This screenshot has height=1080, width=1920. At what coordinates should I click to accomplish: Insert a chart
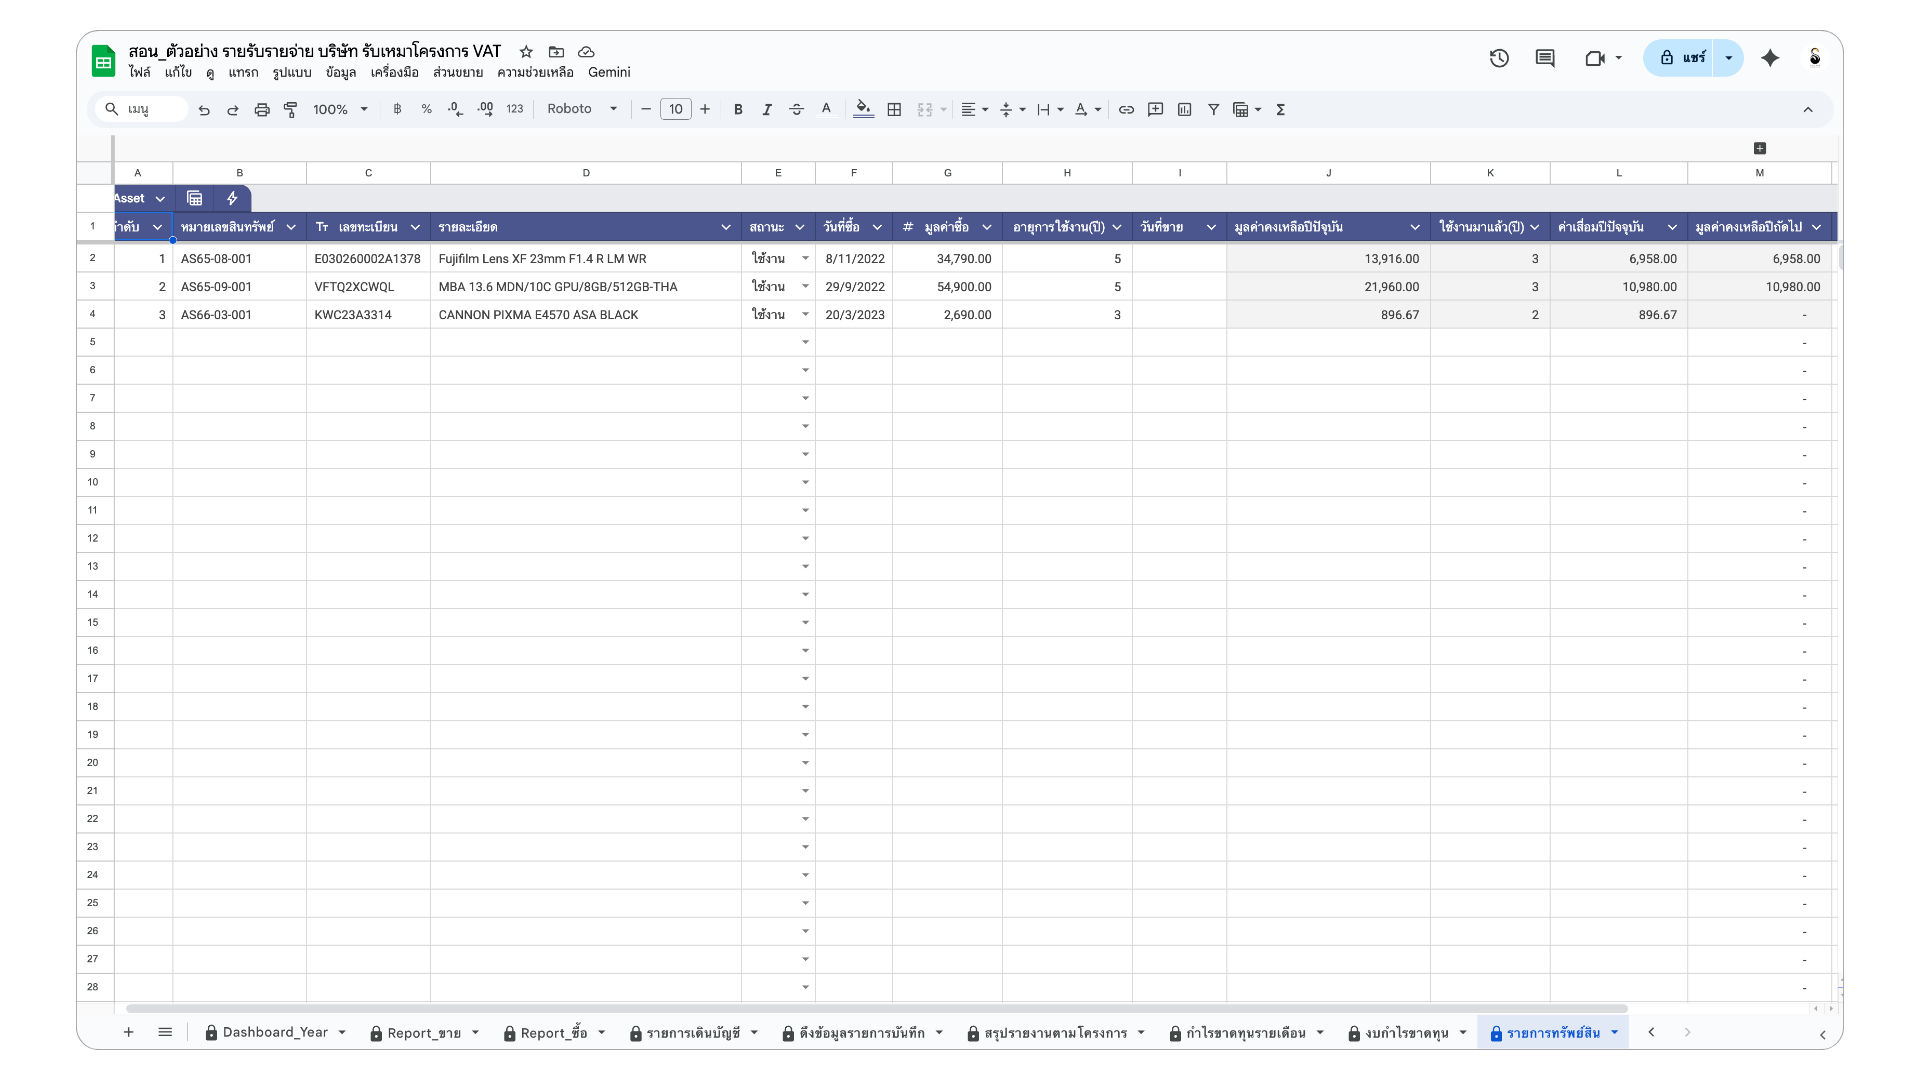(x=1184, y=109)
